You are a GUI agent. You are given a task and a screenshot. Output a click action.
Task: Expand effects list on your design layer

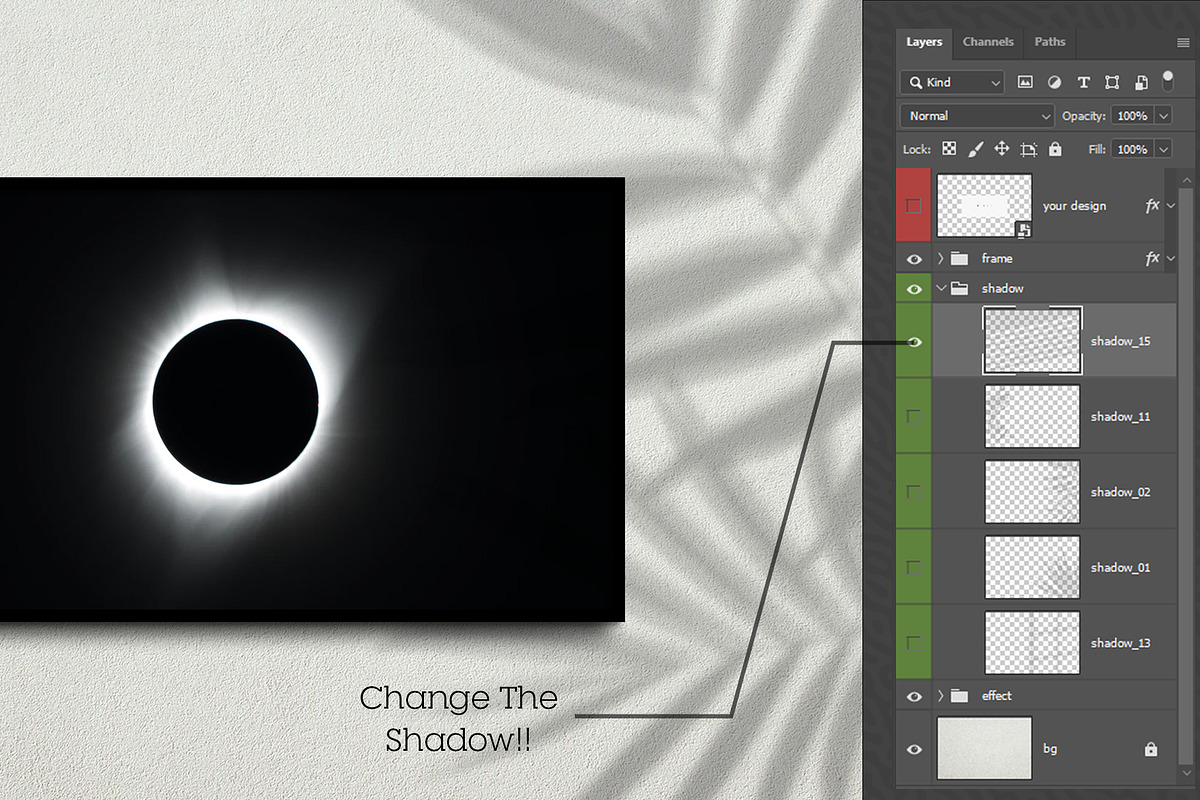1171,206
